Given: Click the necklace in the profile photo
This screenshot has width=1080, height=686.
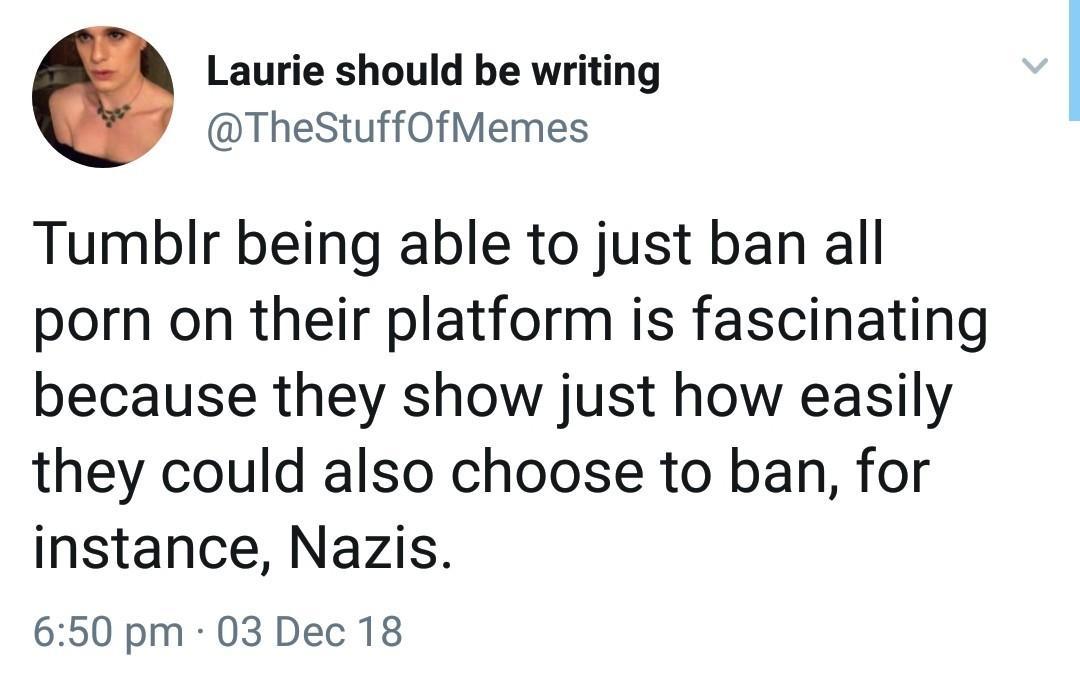Looking at the screenshot, I should coord(113,112).
